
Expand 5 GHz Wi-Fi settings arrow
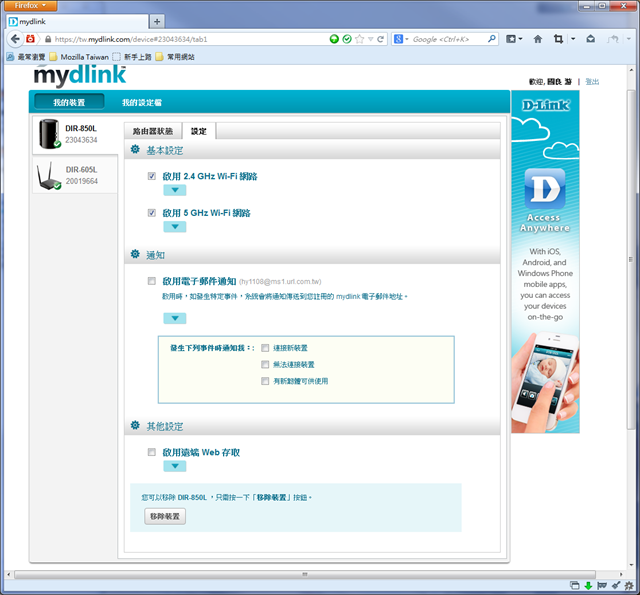coord(175,227)
